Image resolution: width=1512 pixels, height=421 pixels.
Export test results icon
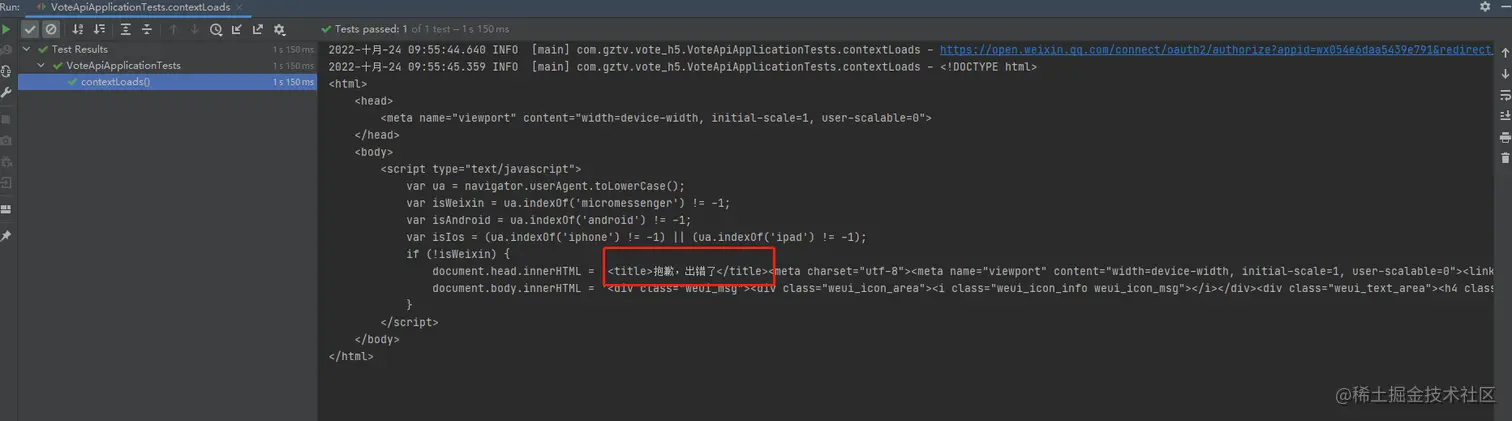point(258,29)
